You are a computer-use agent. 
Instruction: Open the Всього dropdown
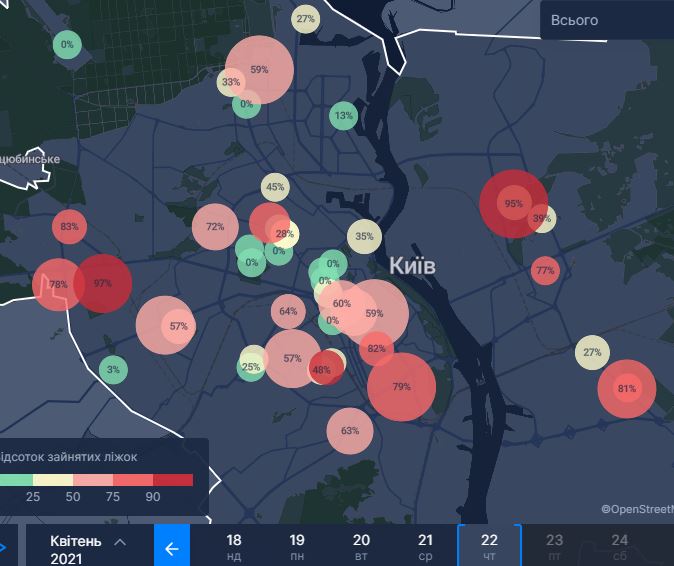click(x=606, y=20)
